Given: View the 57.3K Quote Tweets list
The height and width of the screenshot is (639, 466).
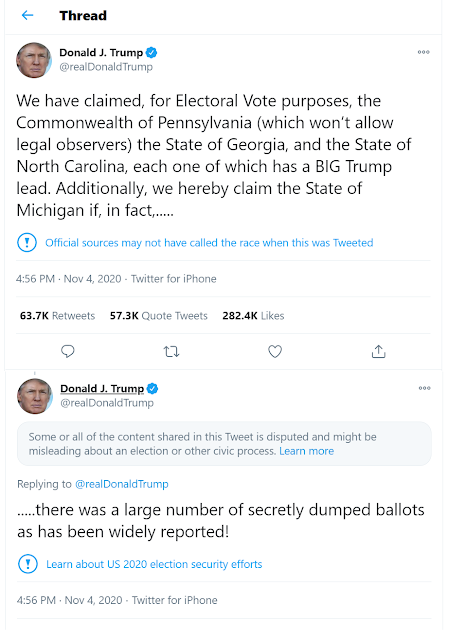Looking at the screenshot, I should click(x=159, y=316).
